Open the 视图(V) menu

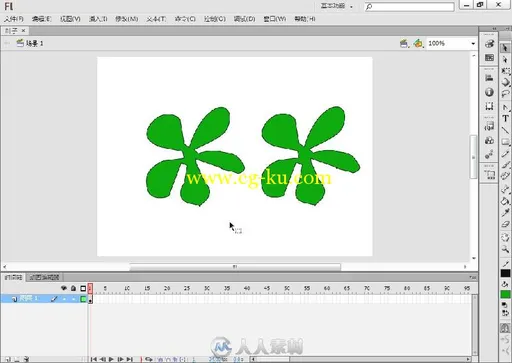tap(70, 19)
